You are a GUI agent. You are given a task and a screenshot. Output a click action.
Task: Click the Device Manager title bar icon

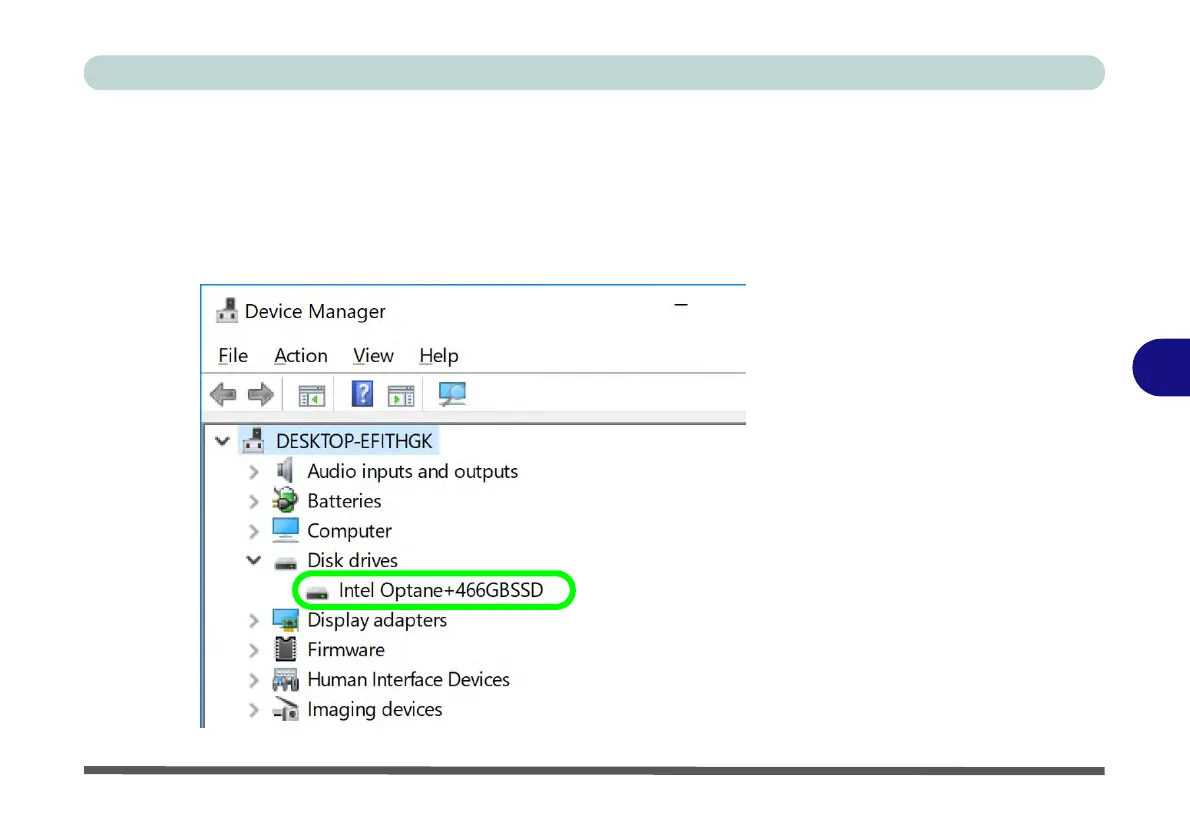(x=226, y=311)
